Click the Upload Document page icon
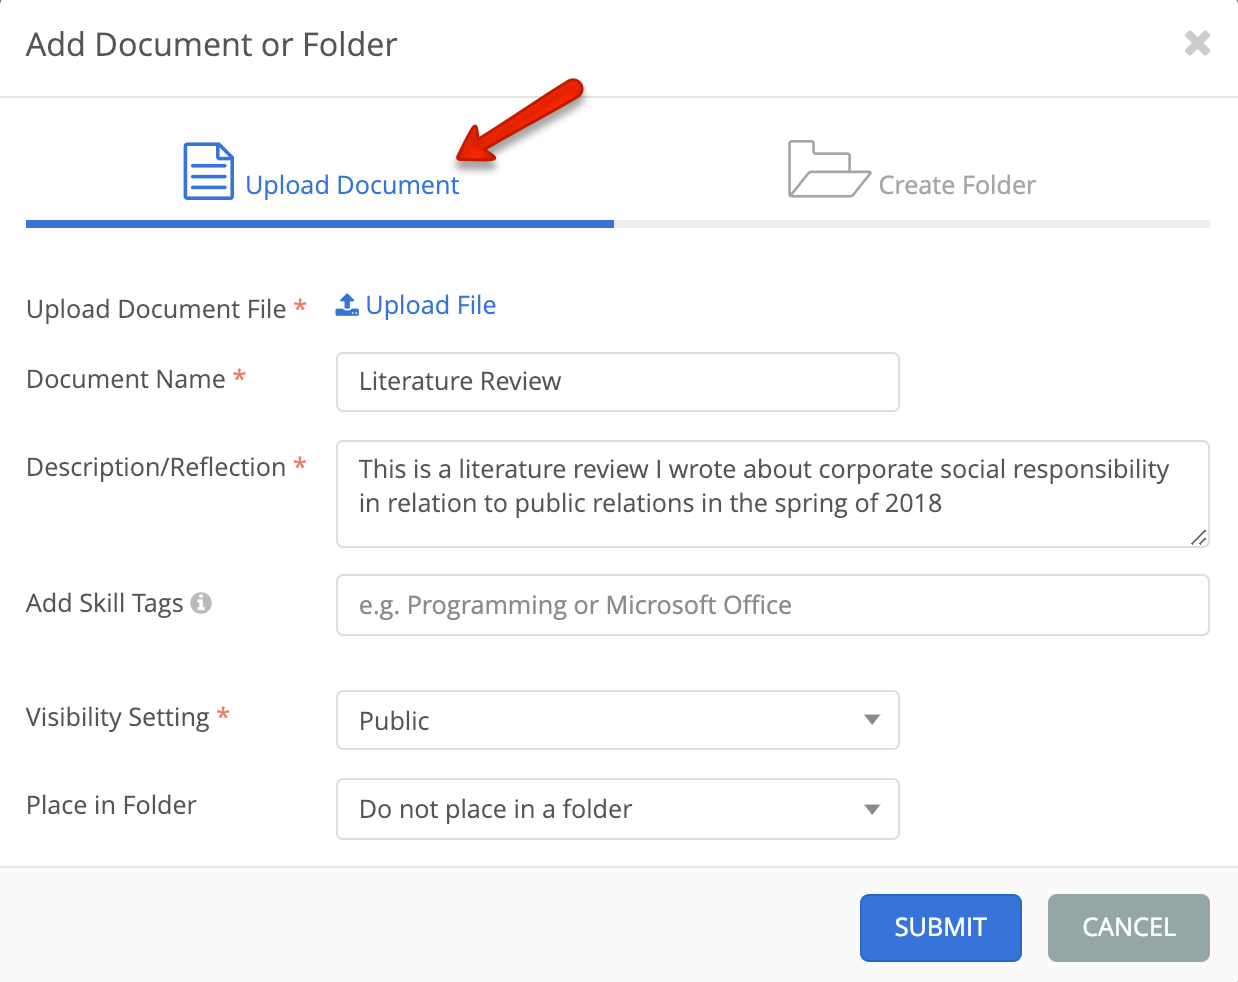Screen dimensions: 1238x982 tap(209, 171)
